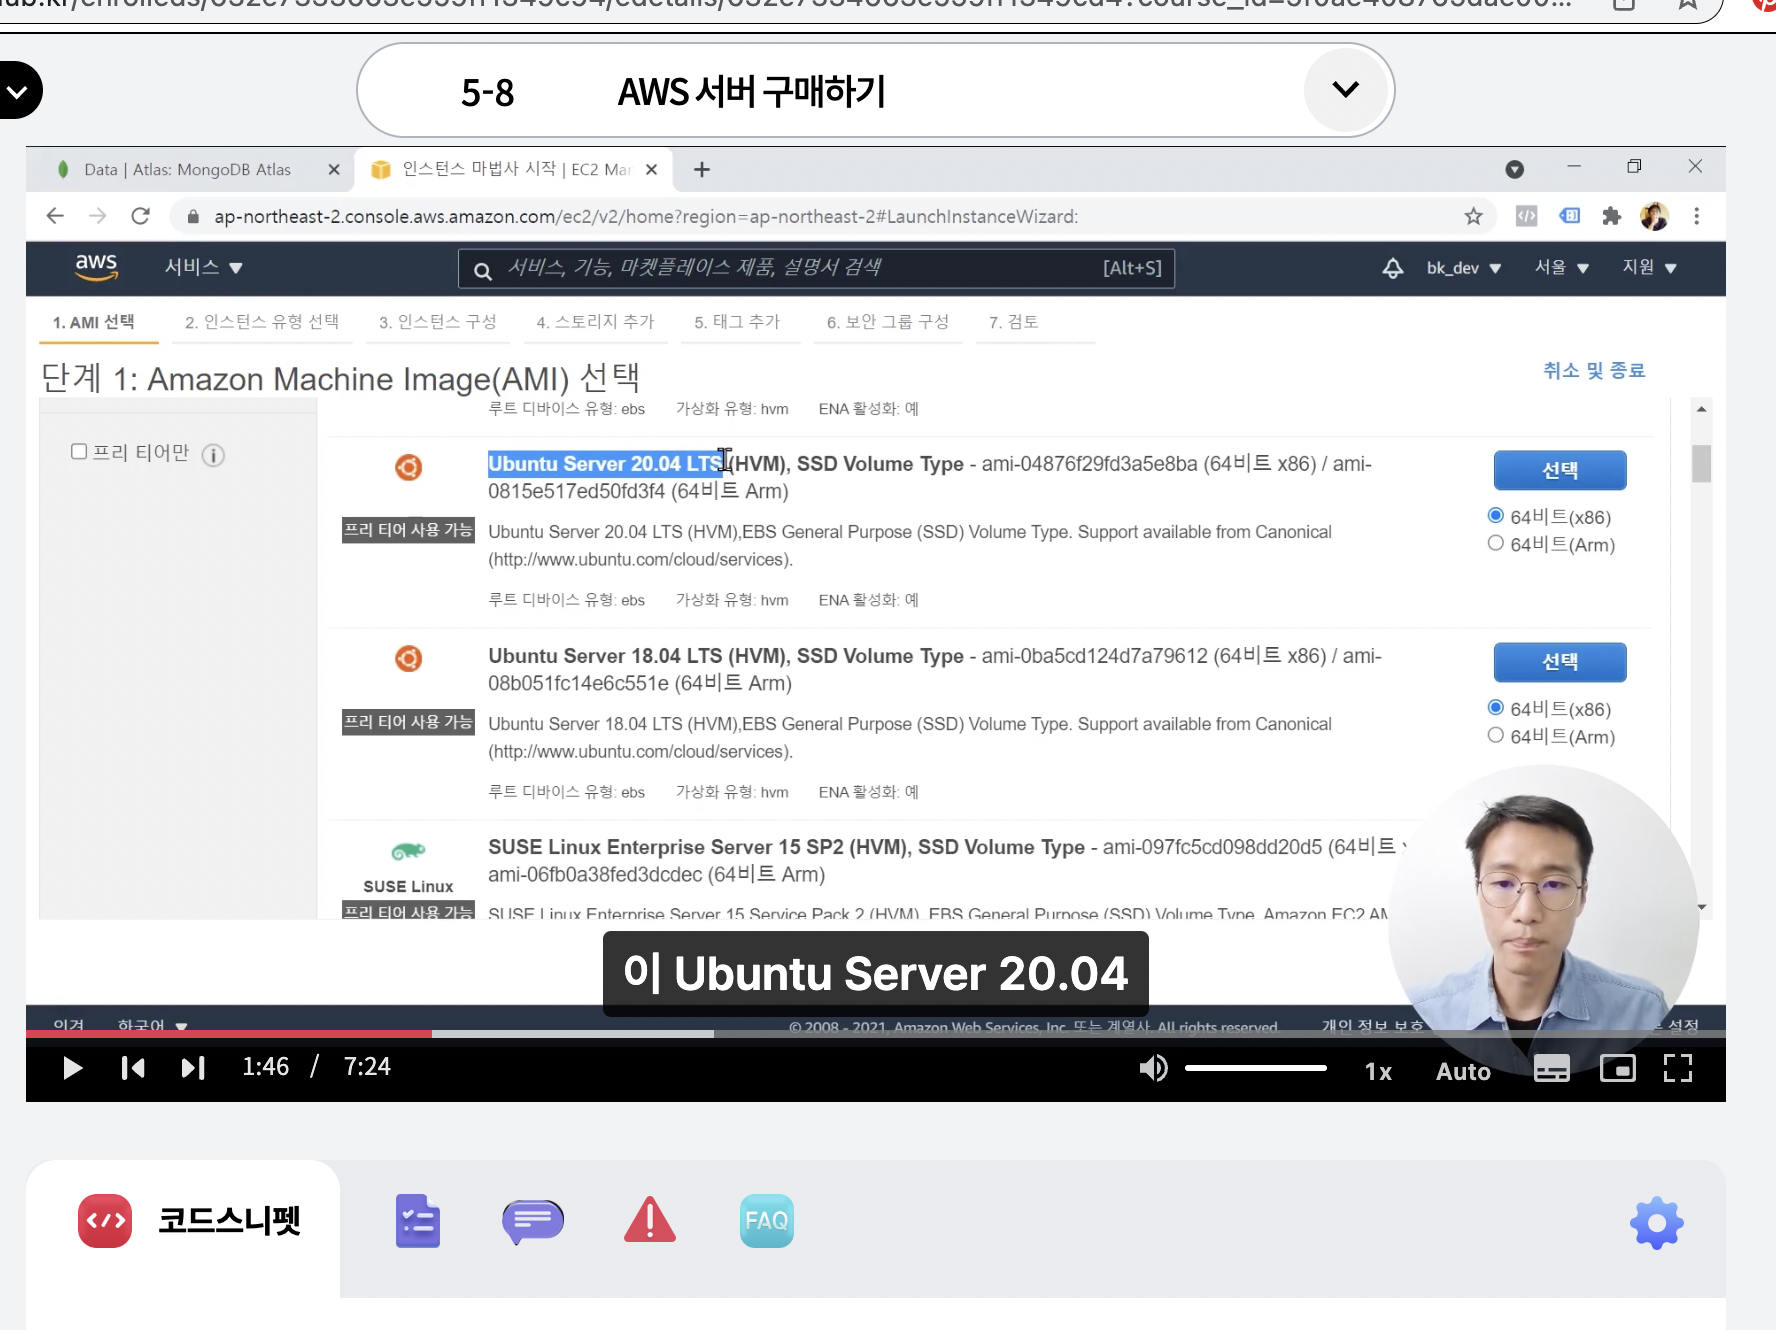Screen dimensions: 1776x1330
Task: Close the MongoDB Atlas browser tab
Action: pos(334,170)
